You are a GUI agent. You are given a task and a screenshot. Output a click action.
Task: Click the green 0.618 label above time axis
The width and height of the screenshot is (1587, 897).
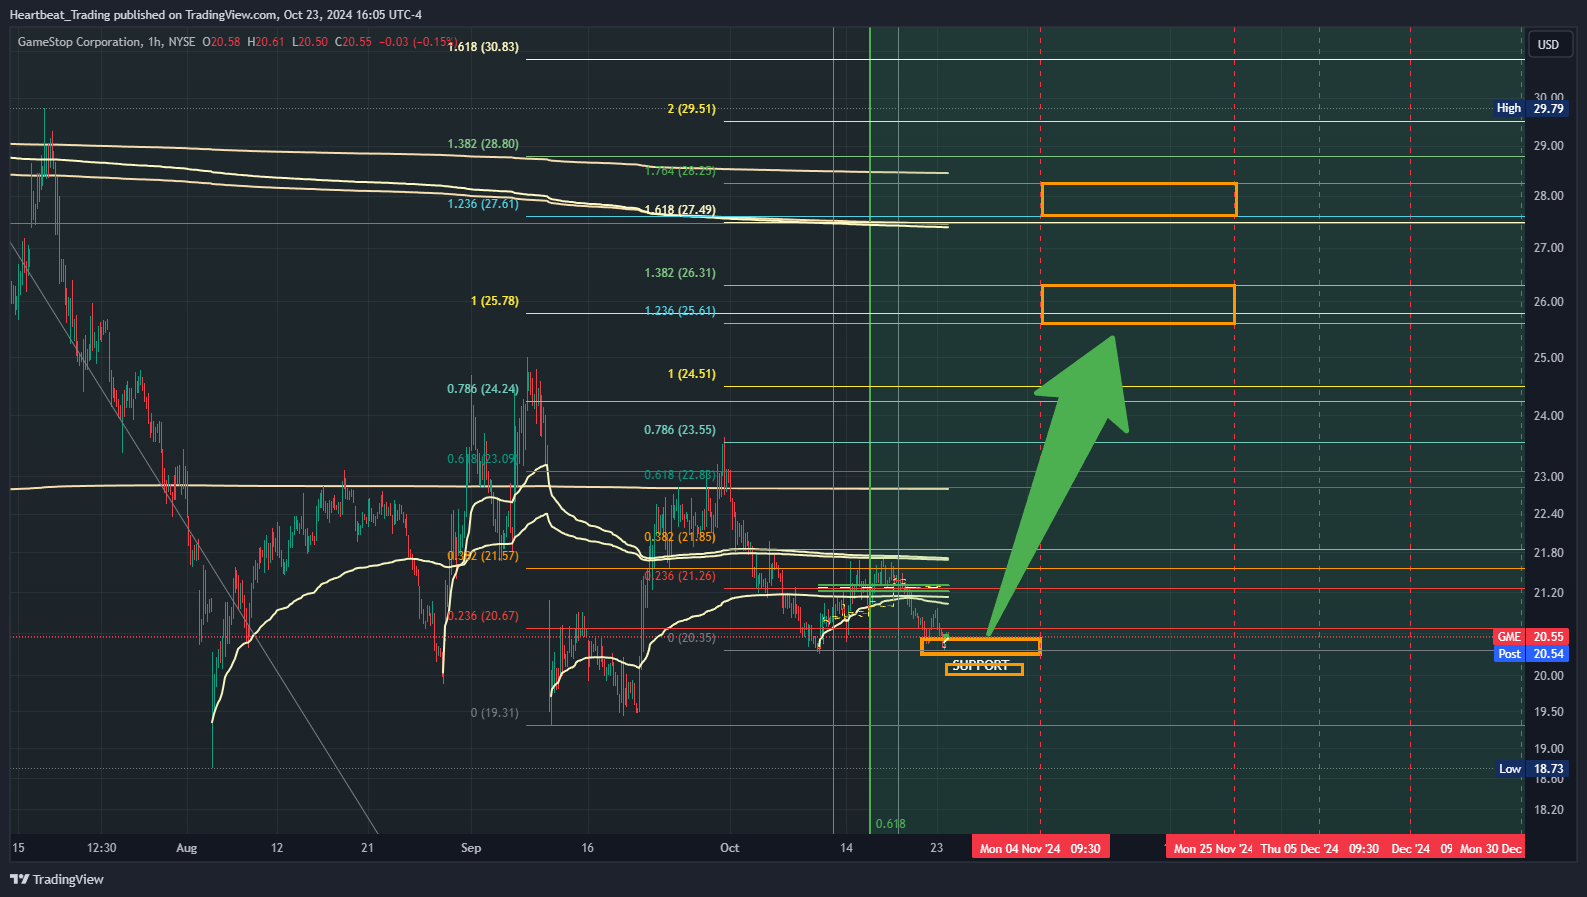pos(890,824)
